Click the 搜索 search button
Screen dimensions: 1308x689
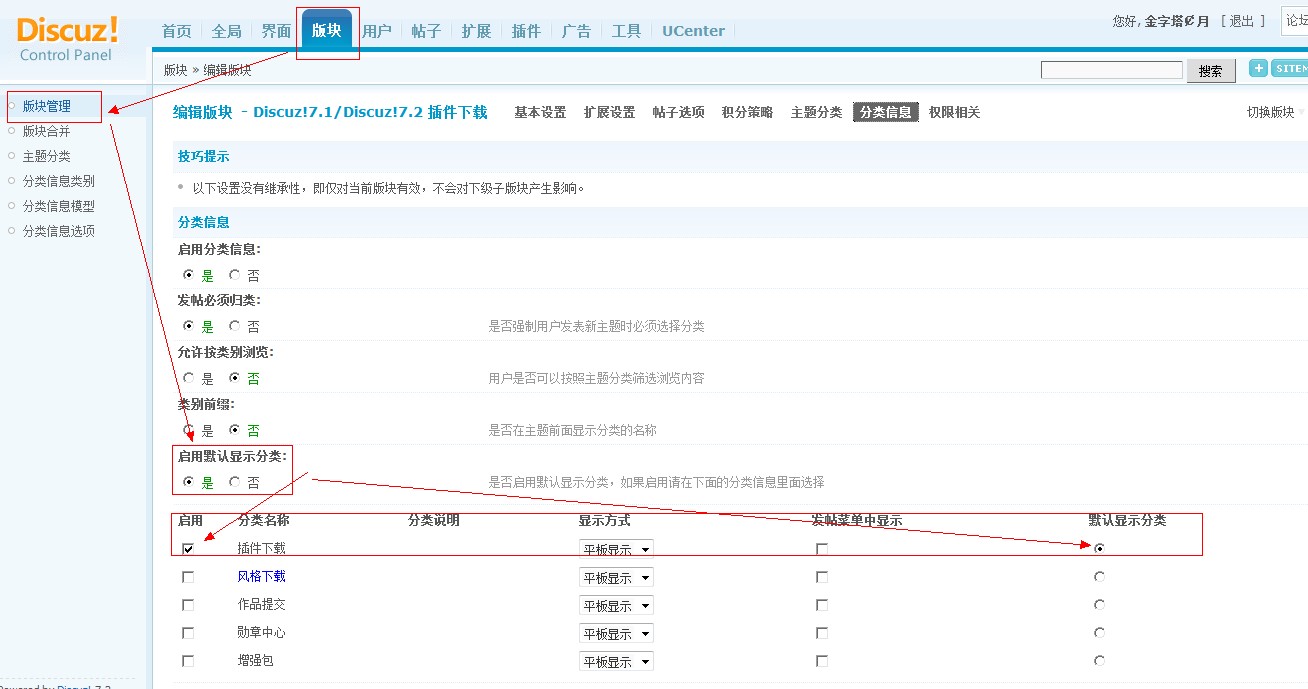point(1211,71)
